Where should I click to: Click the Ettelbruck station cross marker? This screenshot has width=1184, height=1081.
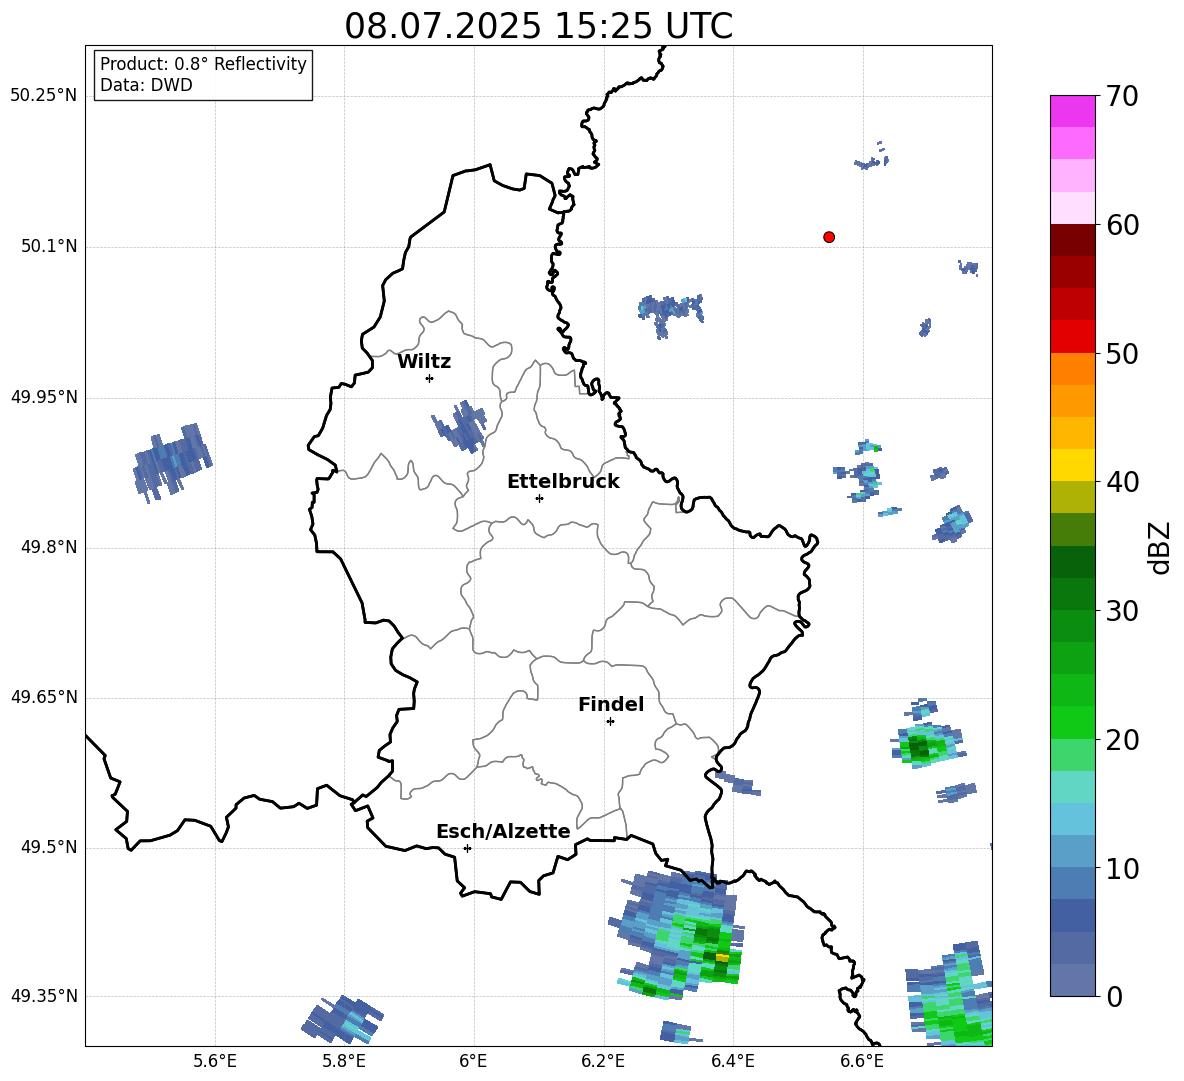[x=539, y=498]
